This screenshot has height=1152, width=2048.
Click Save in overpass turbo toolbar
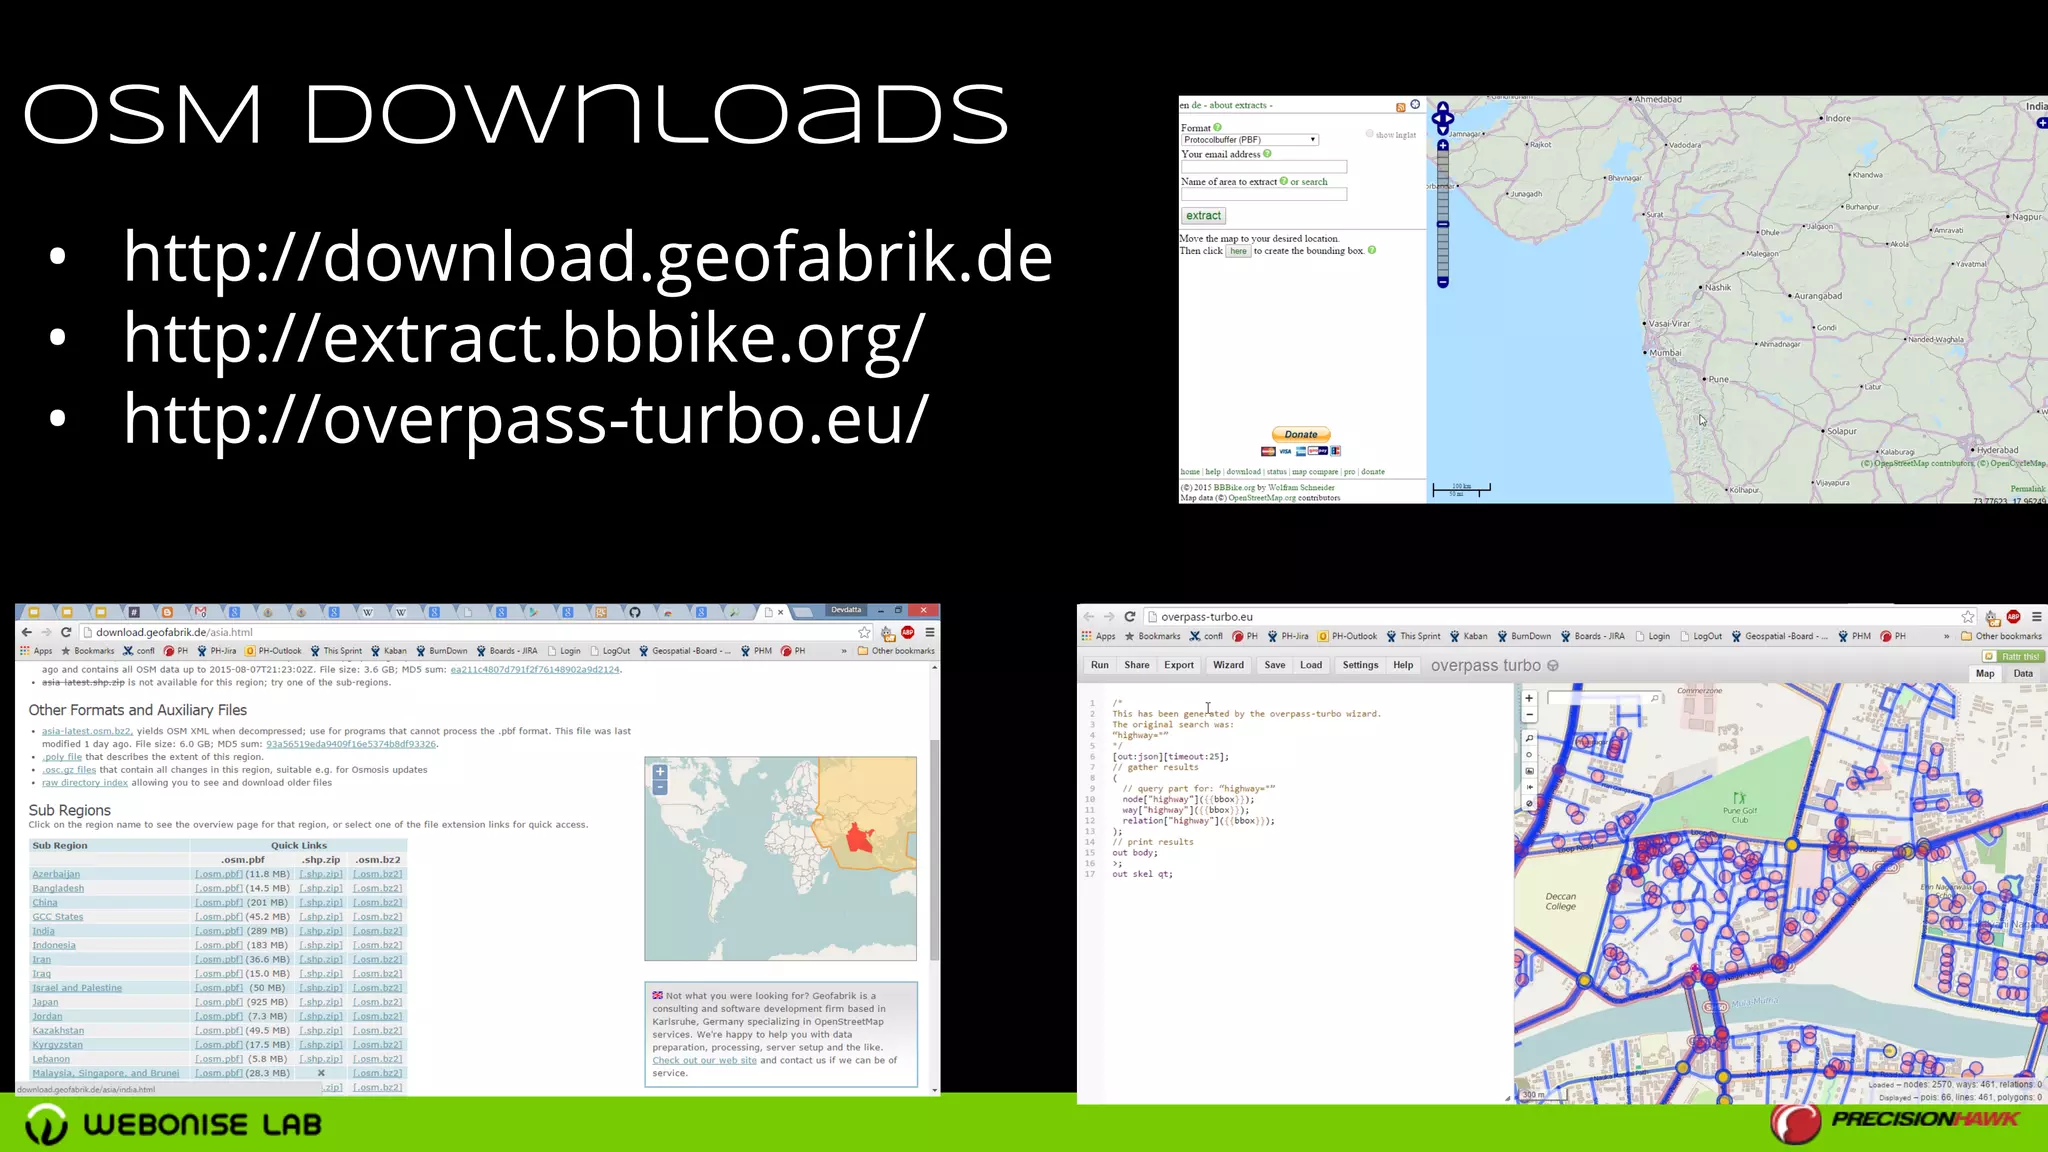[x=1275, y=665]
